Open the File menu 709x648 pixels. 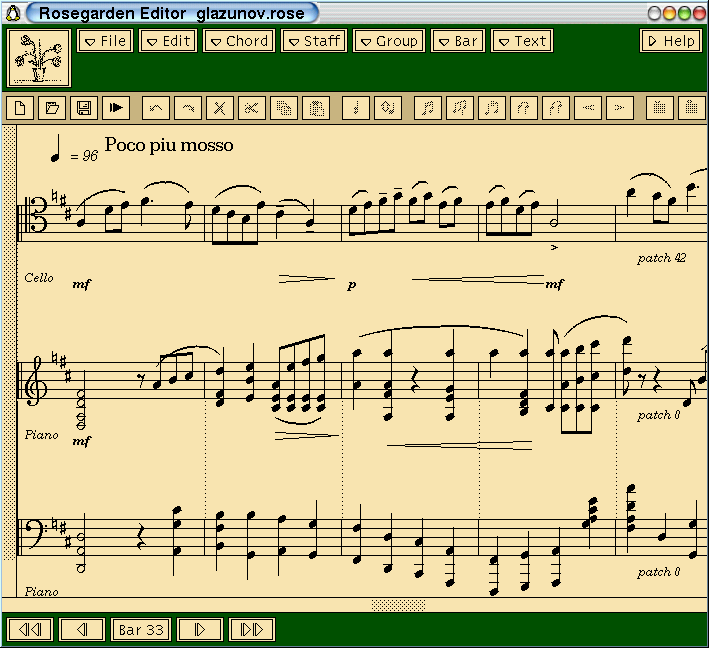coord(105,41)
